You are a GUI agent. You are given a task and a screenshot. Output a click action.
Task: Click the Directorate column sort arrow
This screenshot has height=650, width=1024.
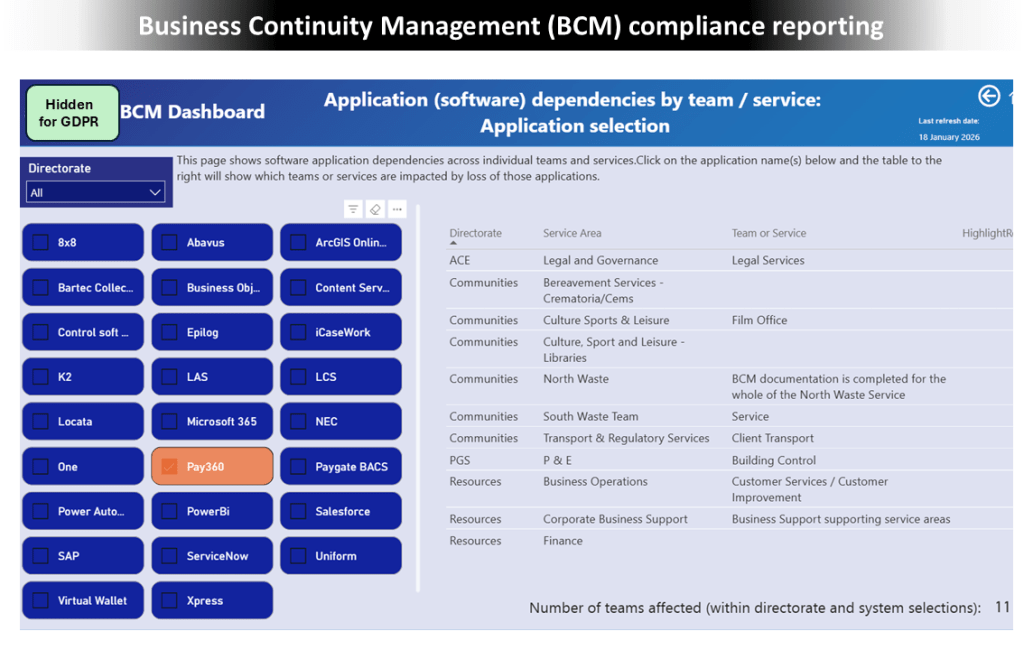click(453, 243)
